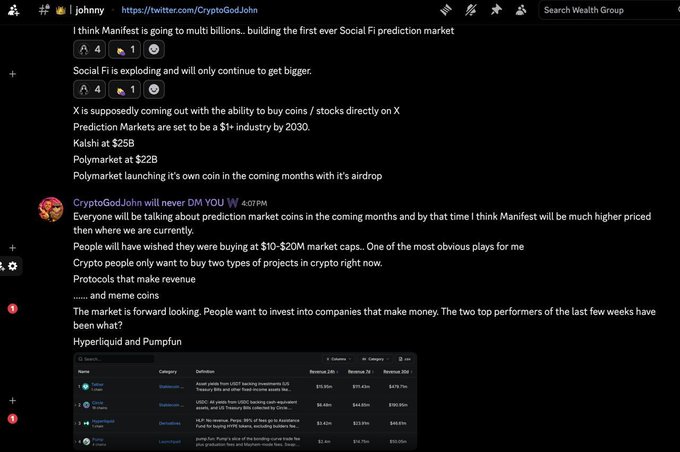The width and height of the screenshot is (680, 452).
Task: Click 'I think Manifest is going to multi billions' message
Action: pyautogui.click(x=264, y=31)
